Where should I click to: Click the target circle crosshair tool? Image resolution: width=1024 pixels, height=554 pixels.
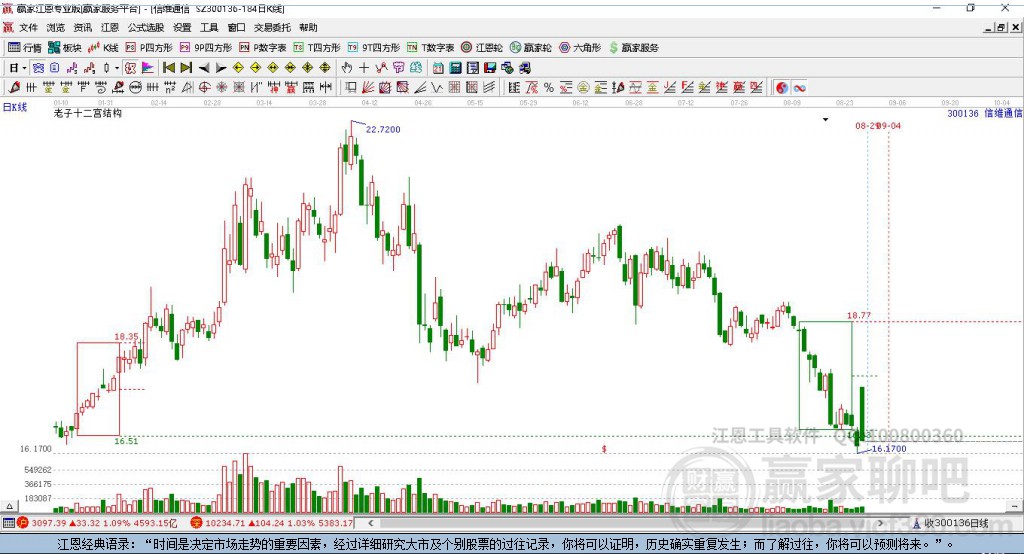[x=204, y=88]
